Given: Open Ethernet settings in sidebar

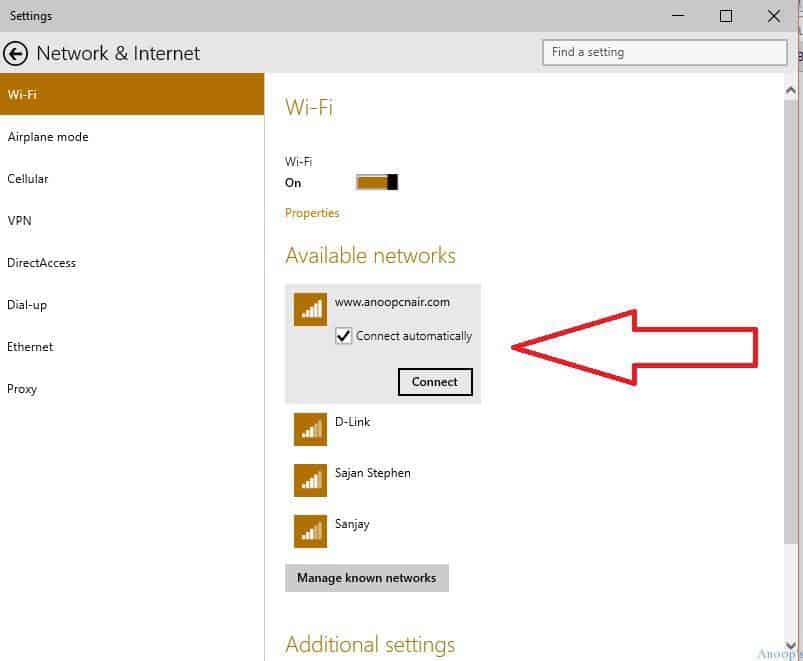Looking at the screenshot, I should [30, 347].
